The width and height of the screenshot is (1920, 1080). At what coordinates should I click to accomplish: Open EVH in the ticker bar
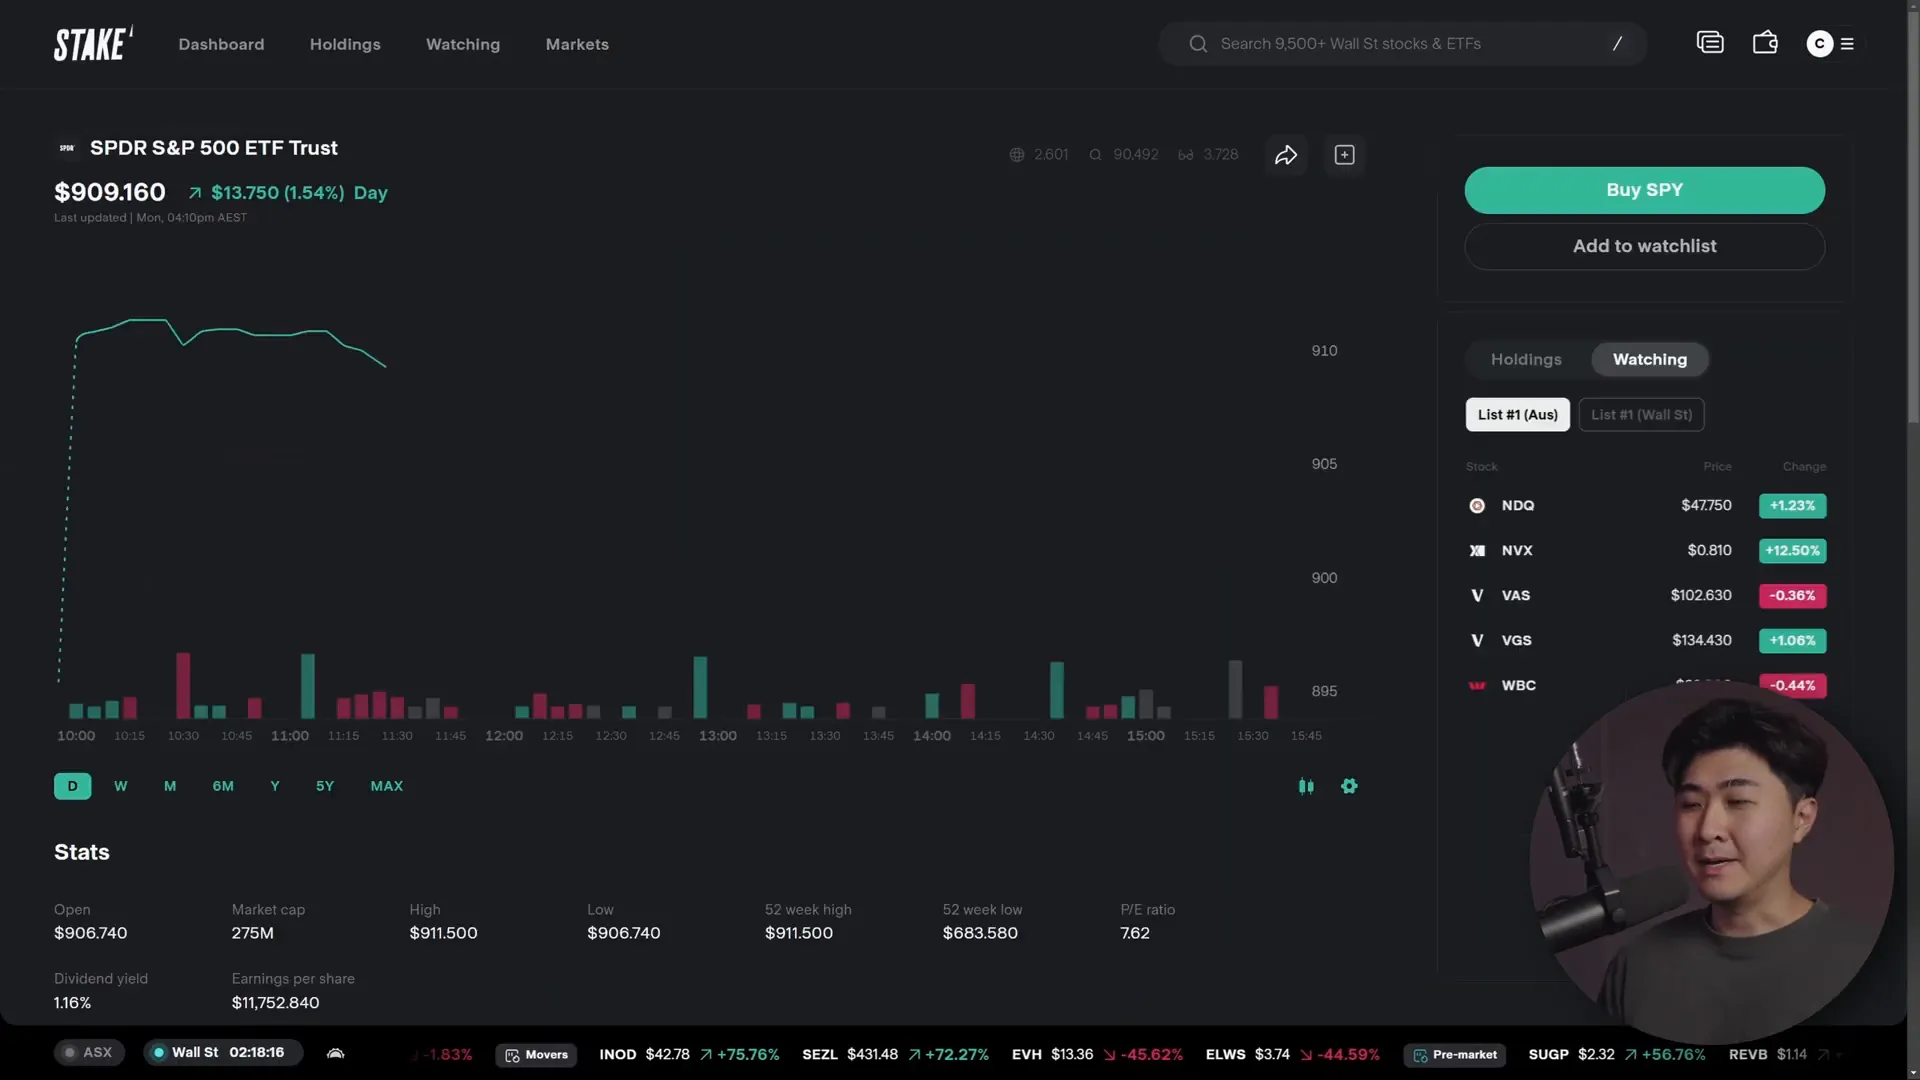(1097, 1055)
